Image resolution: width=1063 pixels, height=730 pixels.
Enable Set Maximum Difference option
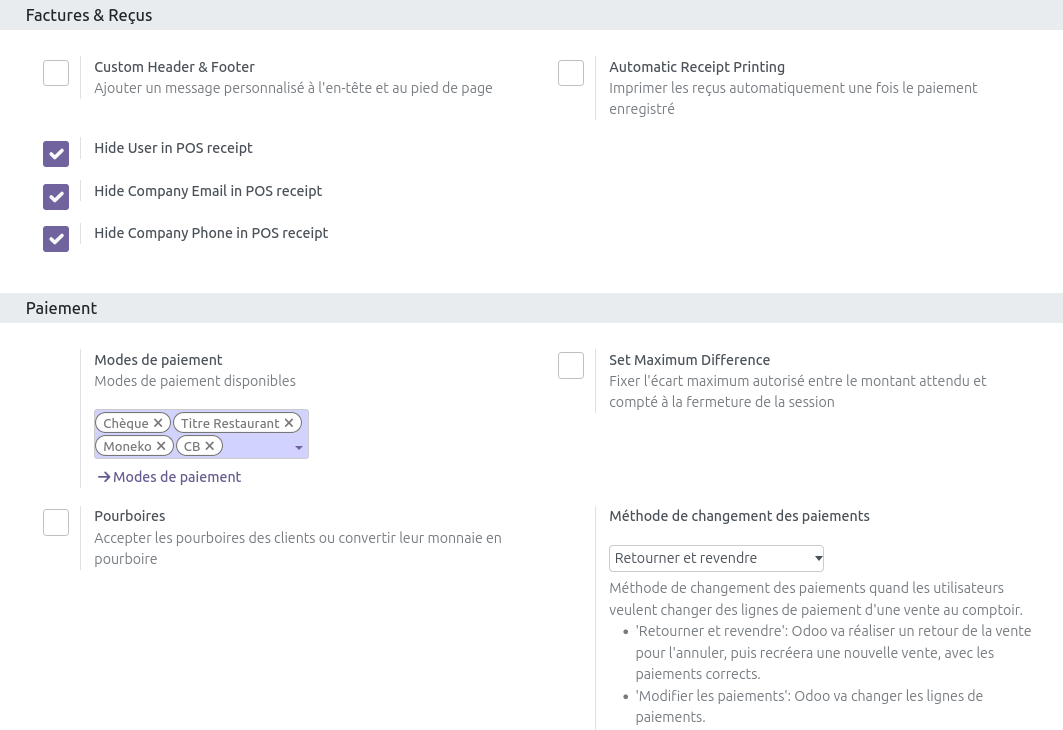click(571, 366)
